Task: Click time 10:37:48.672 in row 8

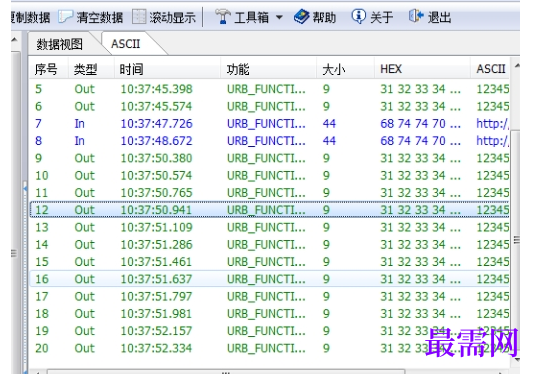Action: pos(156,141)
